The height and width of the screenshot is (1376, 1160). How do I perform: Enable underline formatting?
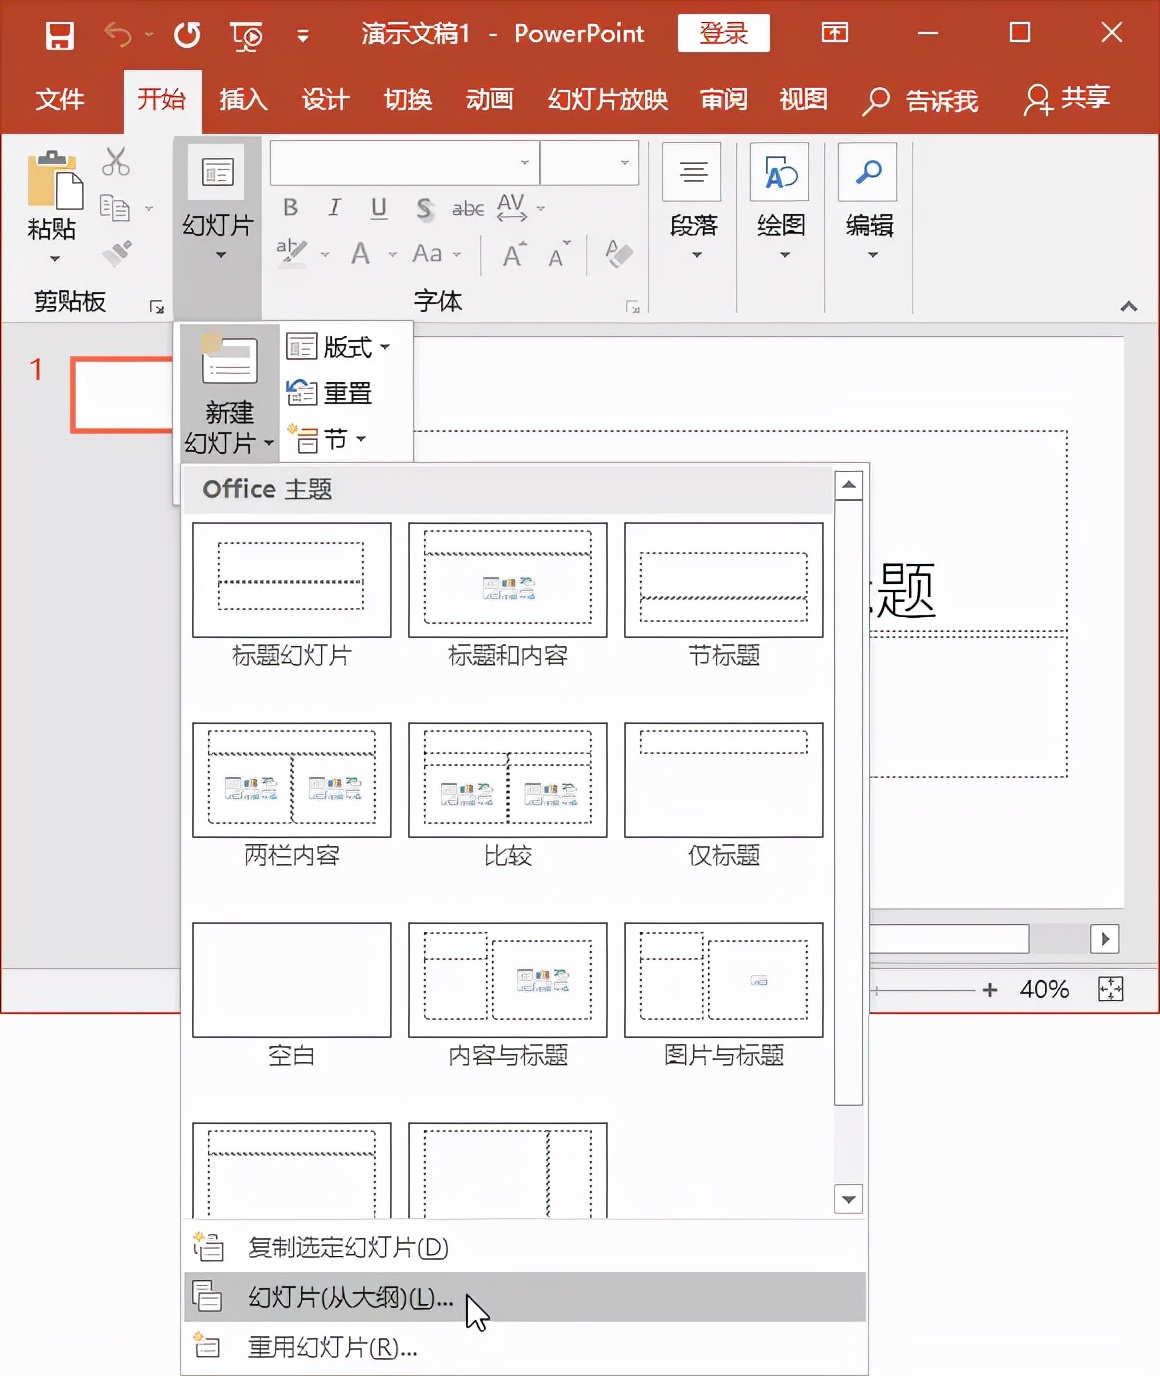tap(378, 208)
